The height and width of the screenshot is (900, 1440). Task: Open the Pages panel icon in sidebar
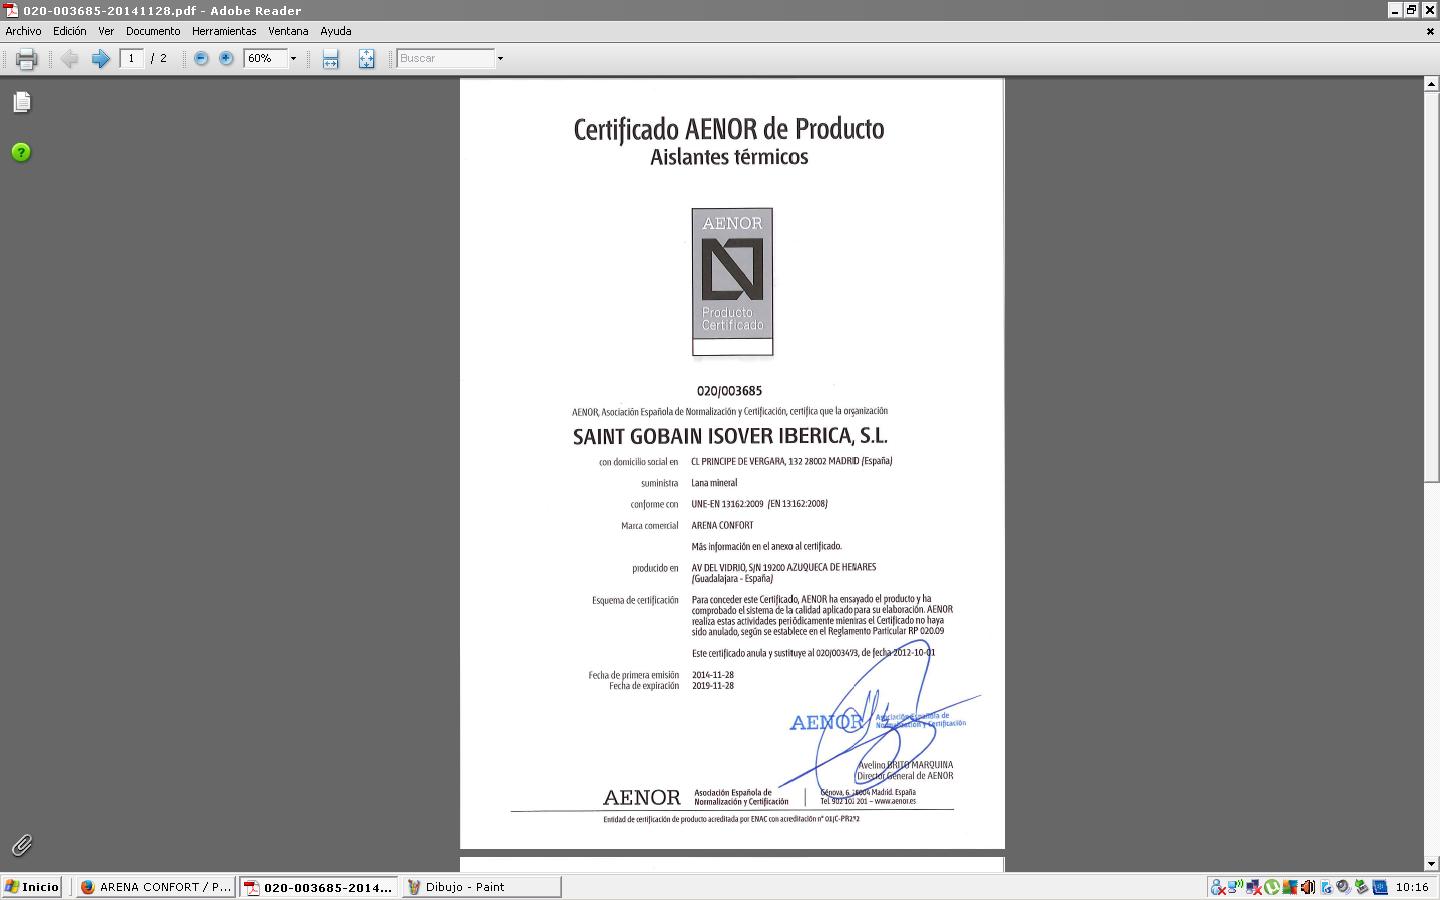[21, 102]
